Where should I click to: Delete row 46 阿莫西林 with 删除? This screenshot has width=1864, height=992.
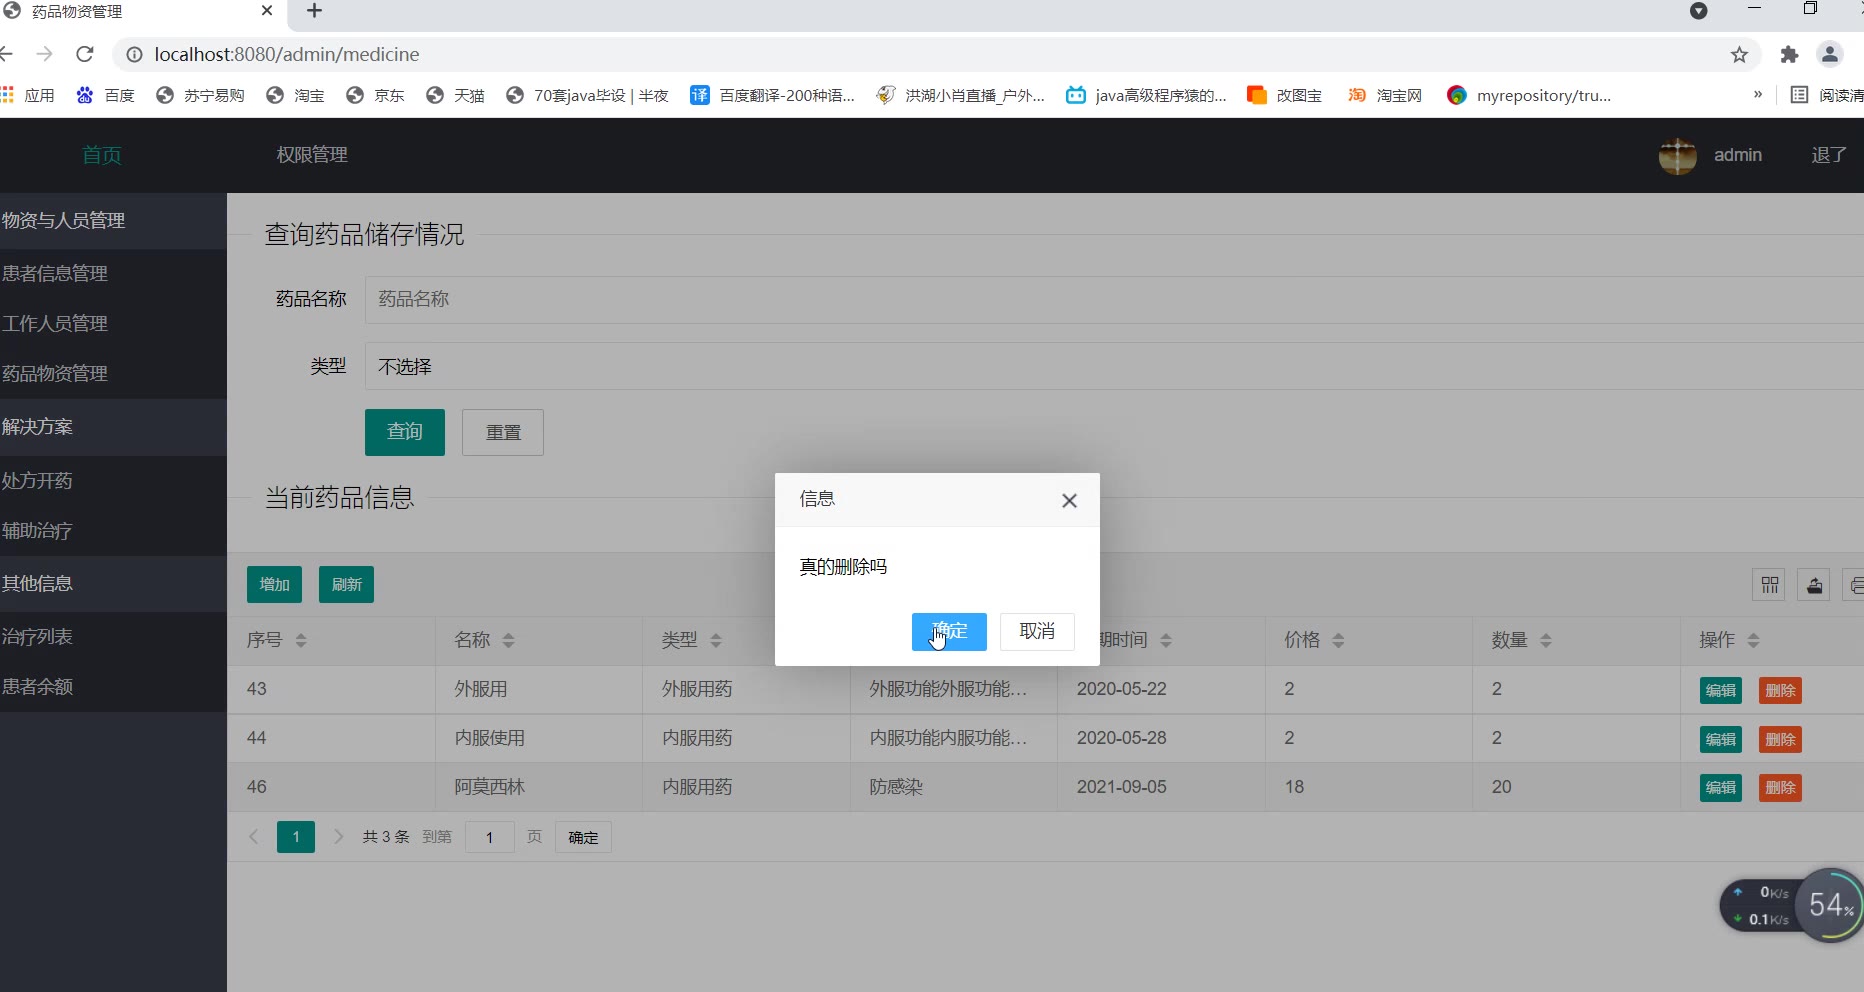pos(1780,788)
